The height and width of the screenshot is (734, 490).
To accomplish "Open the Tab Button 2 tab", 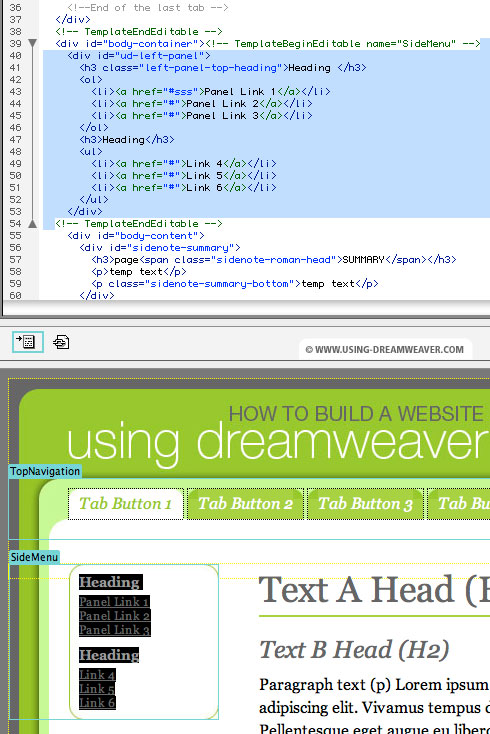I will [x=245, y=504].
